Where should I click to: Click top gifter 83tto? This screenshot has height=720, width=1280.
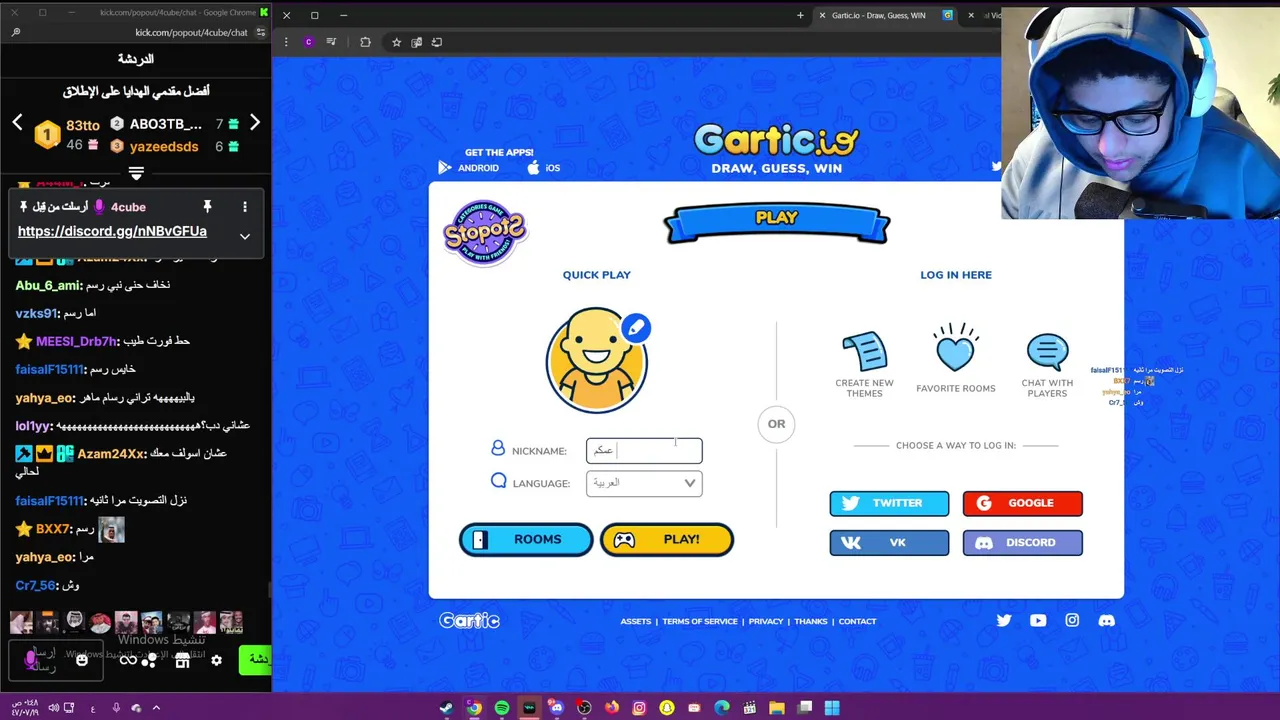83,125
